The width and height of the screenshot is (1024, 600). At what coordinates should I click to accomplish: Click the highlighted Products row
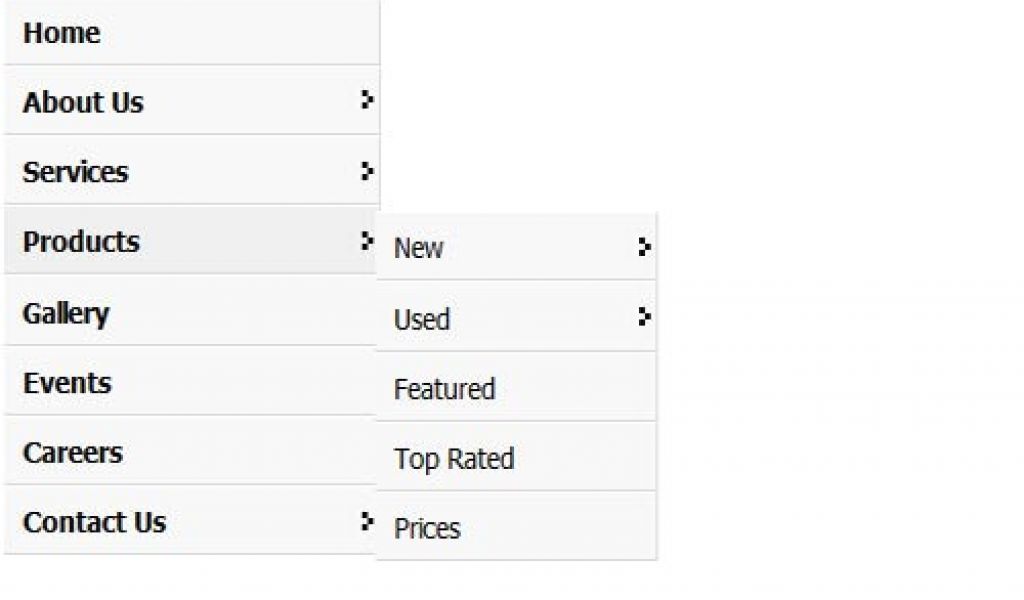180,242
